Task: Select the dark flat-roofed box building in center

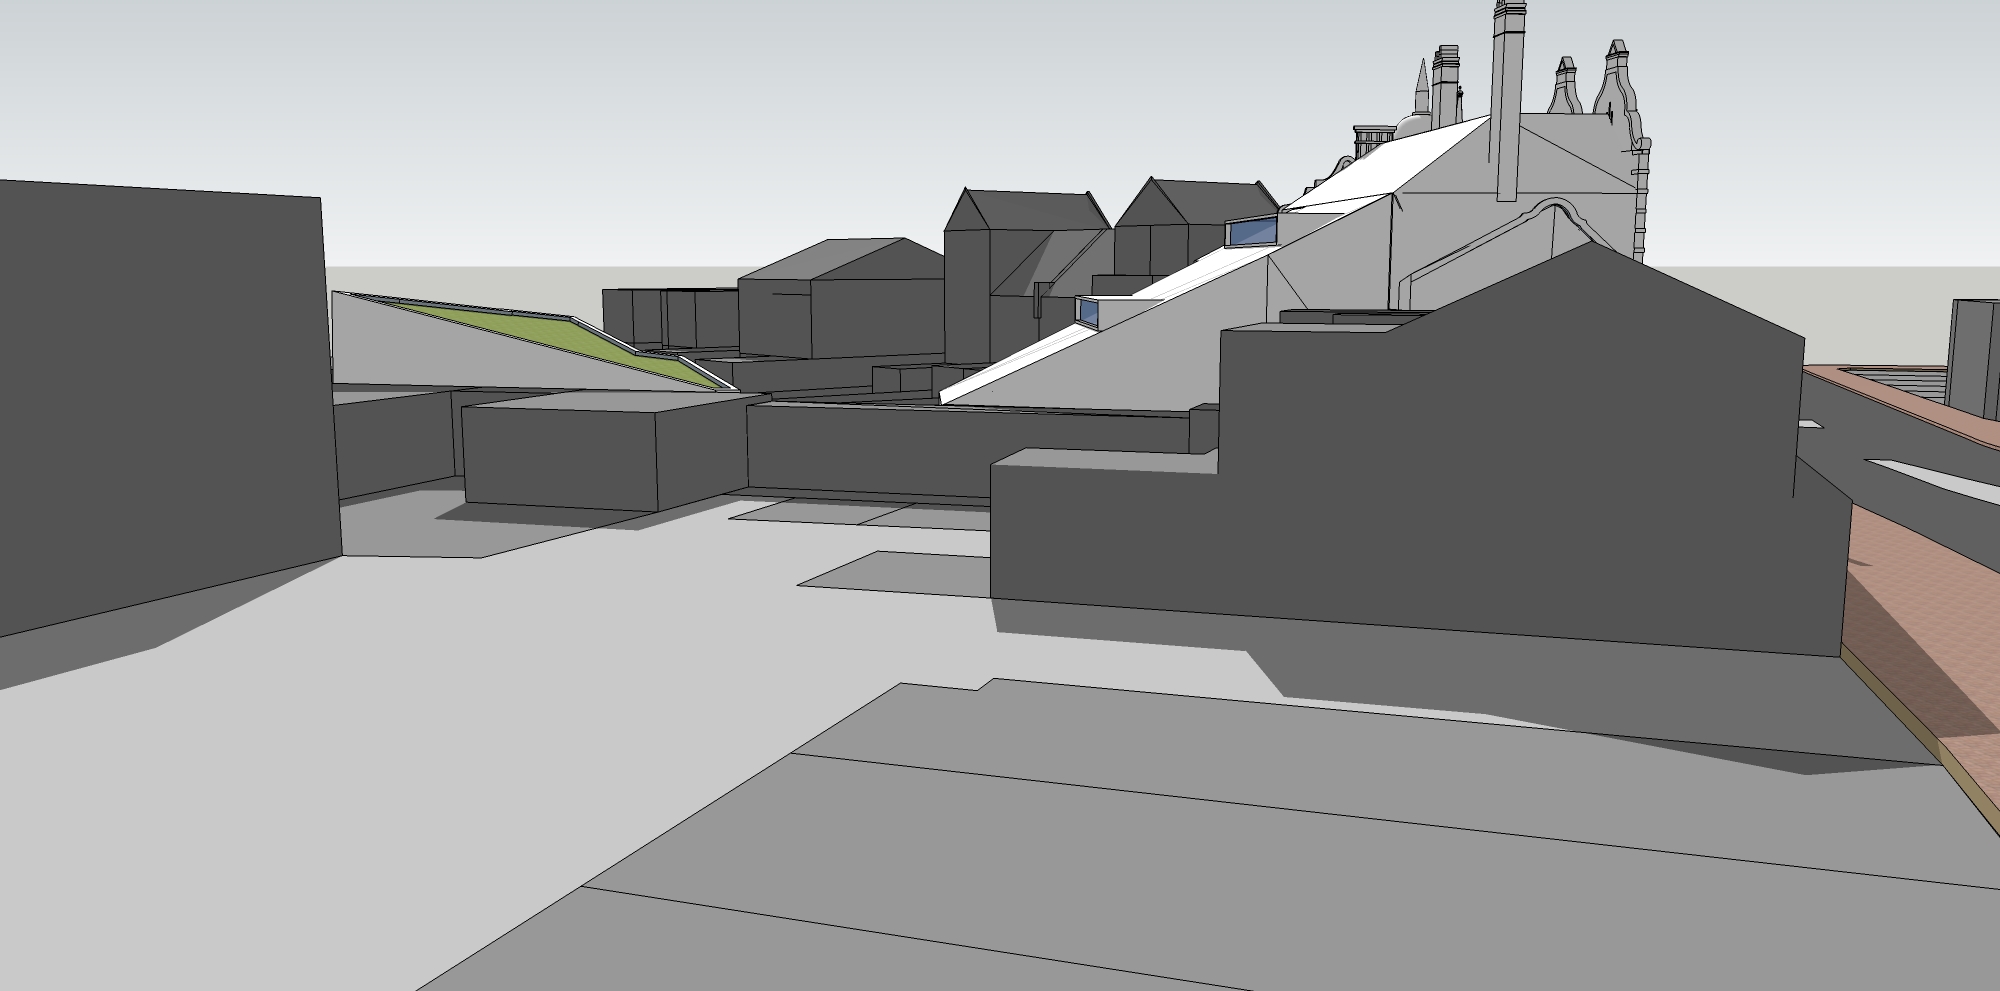Action: coord(560,455)
